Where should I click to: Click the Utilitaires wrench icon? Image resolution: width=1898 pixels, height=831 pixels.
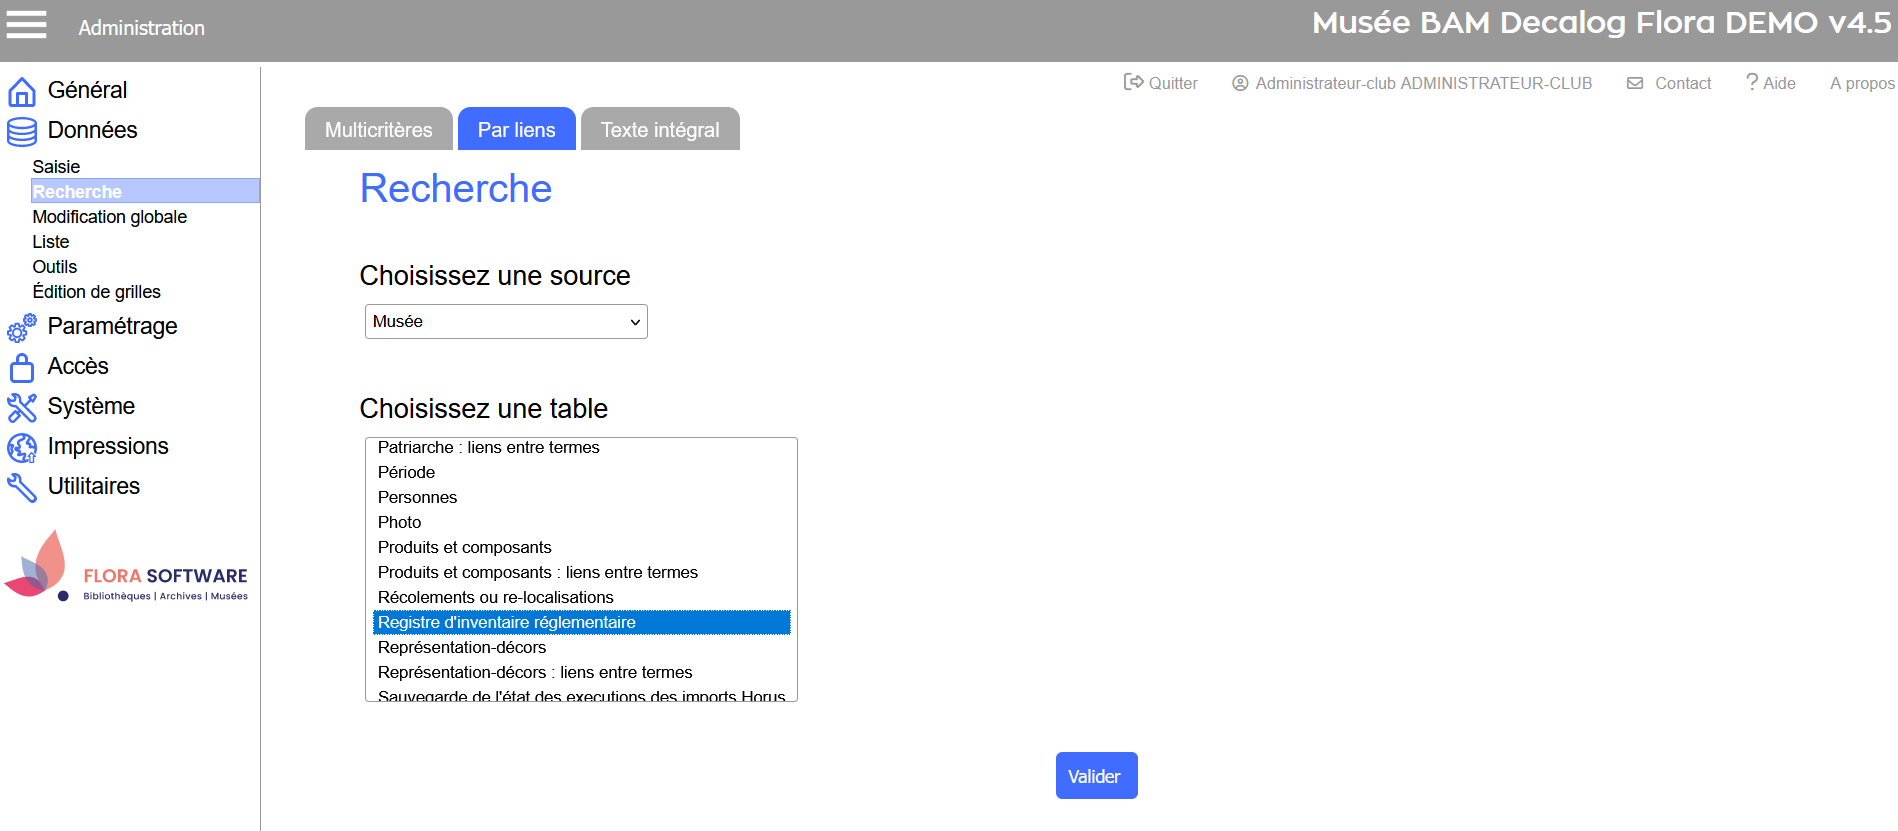point(22,487)
